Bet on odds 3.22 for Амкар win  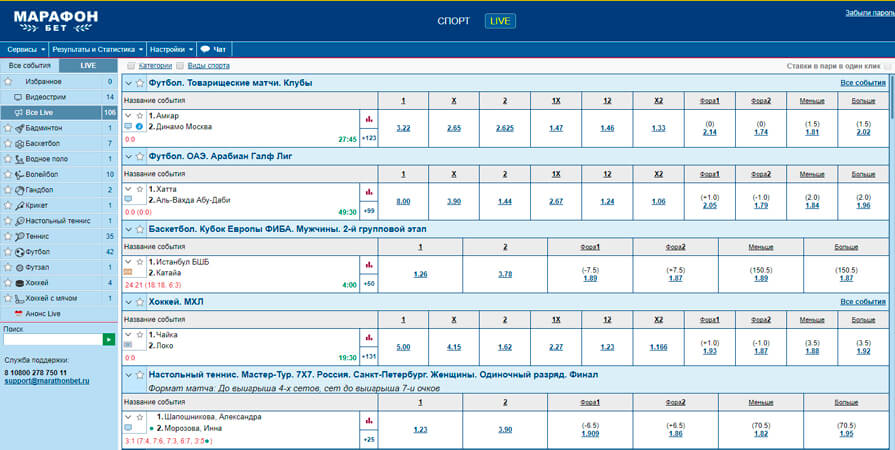click(x=403, y=128)
